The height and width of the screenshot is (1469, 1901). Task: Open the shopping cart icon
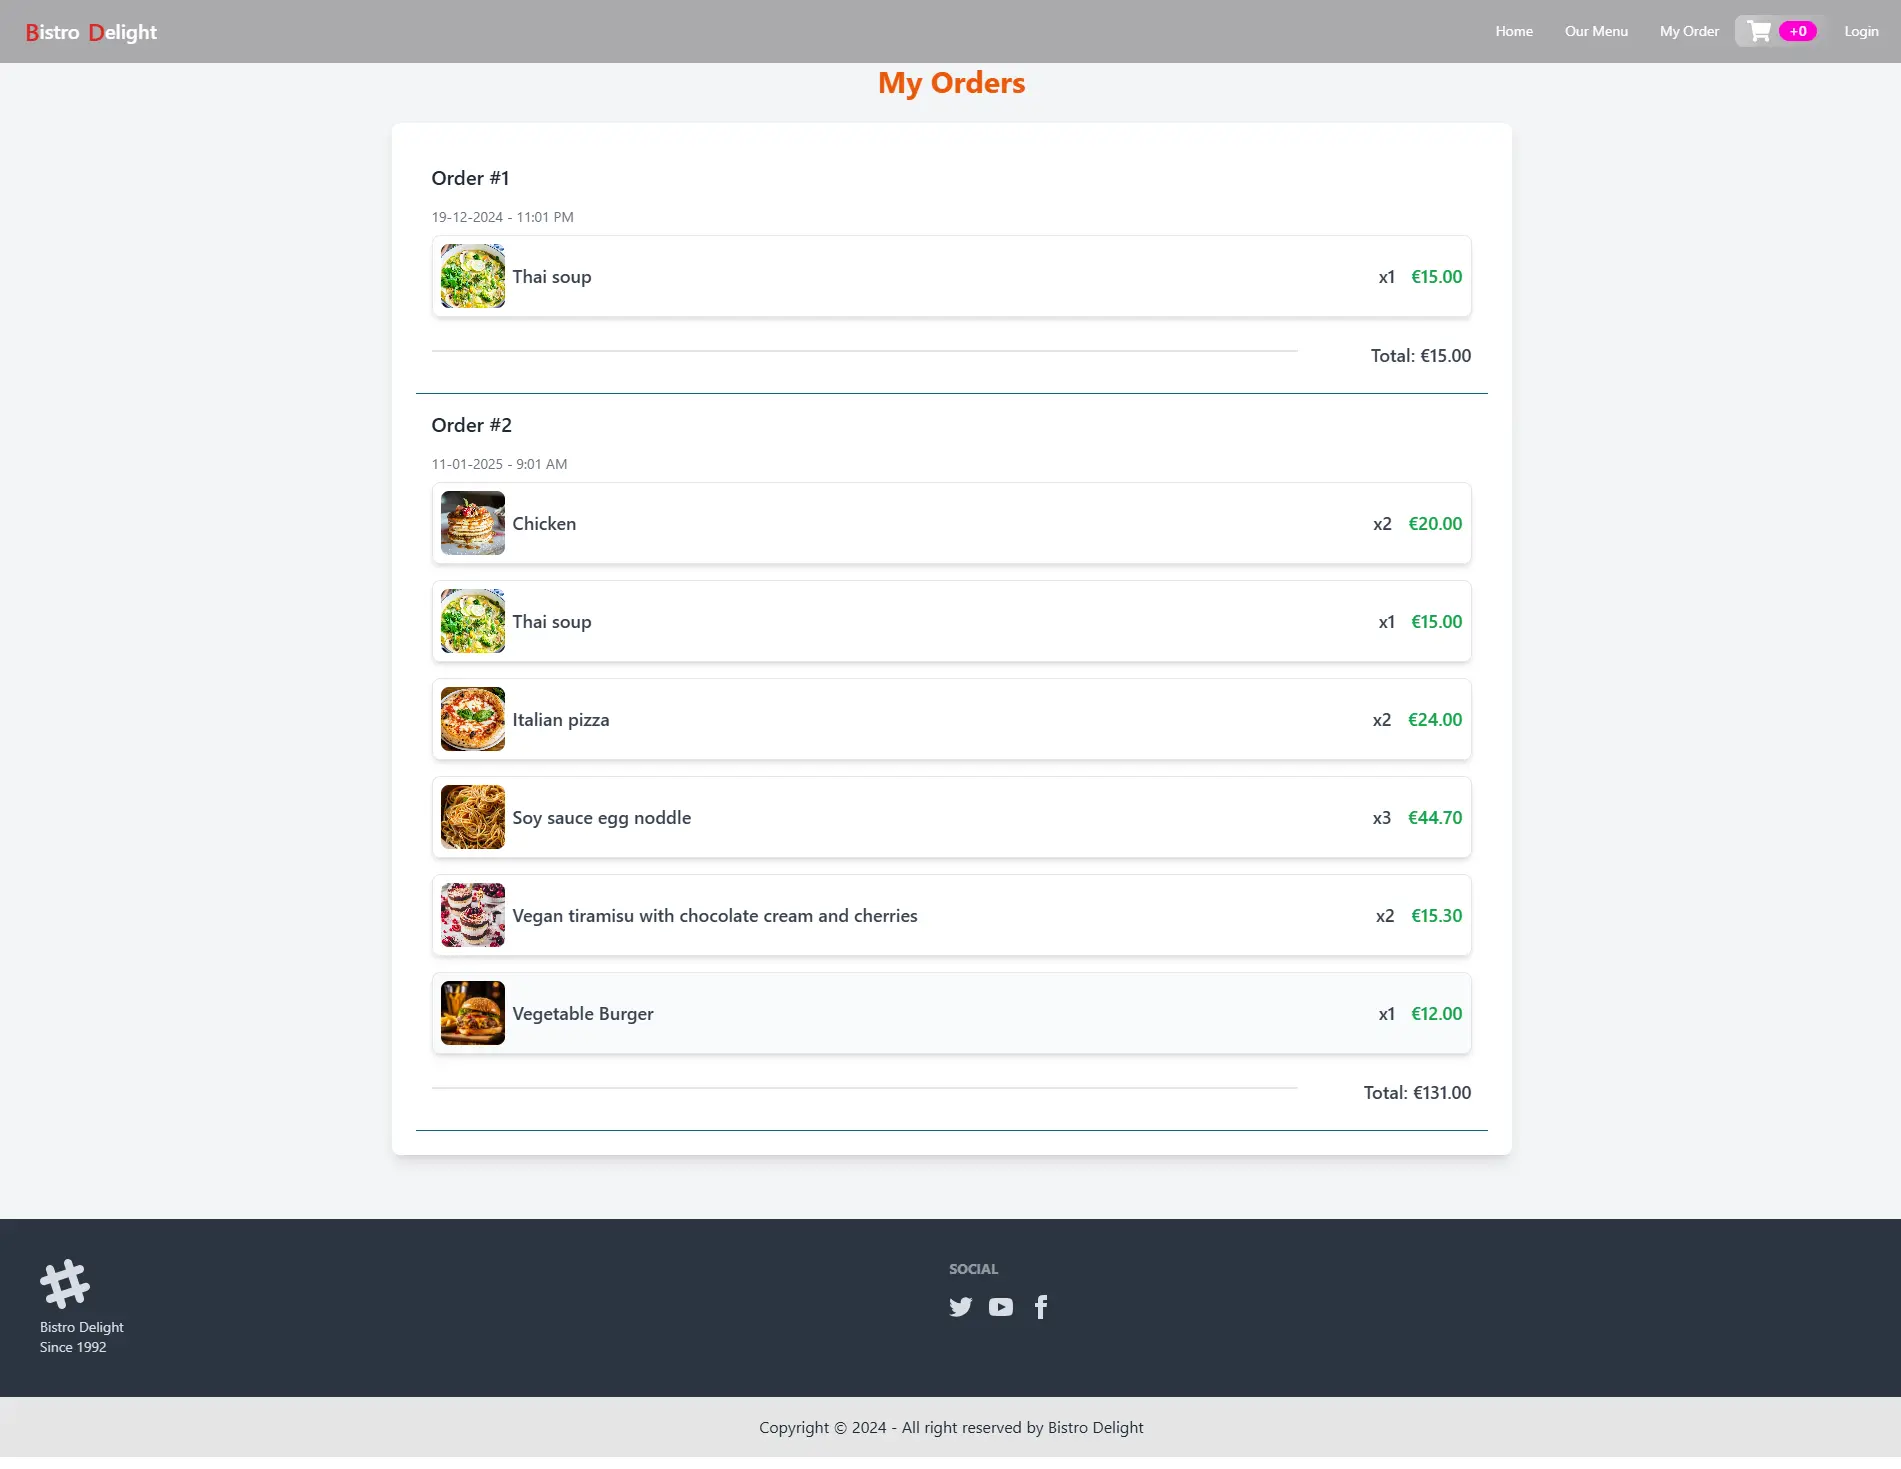[x=1759, y=32]
